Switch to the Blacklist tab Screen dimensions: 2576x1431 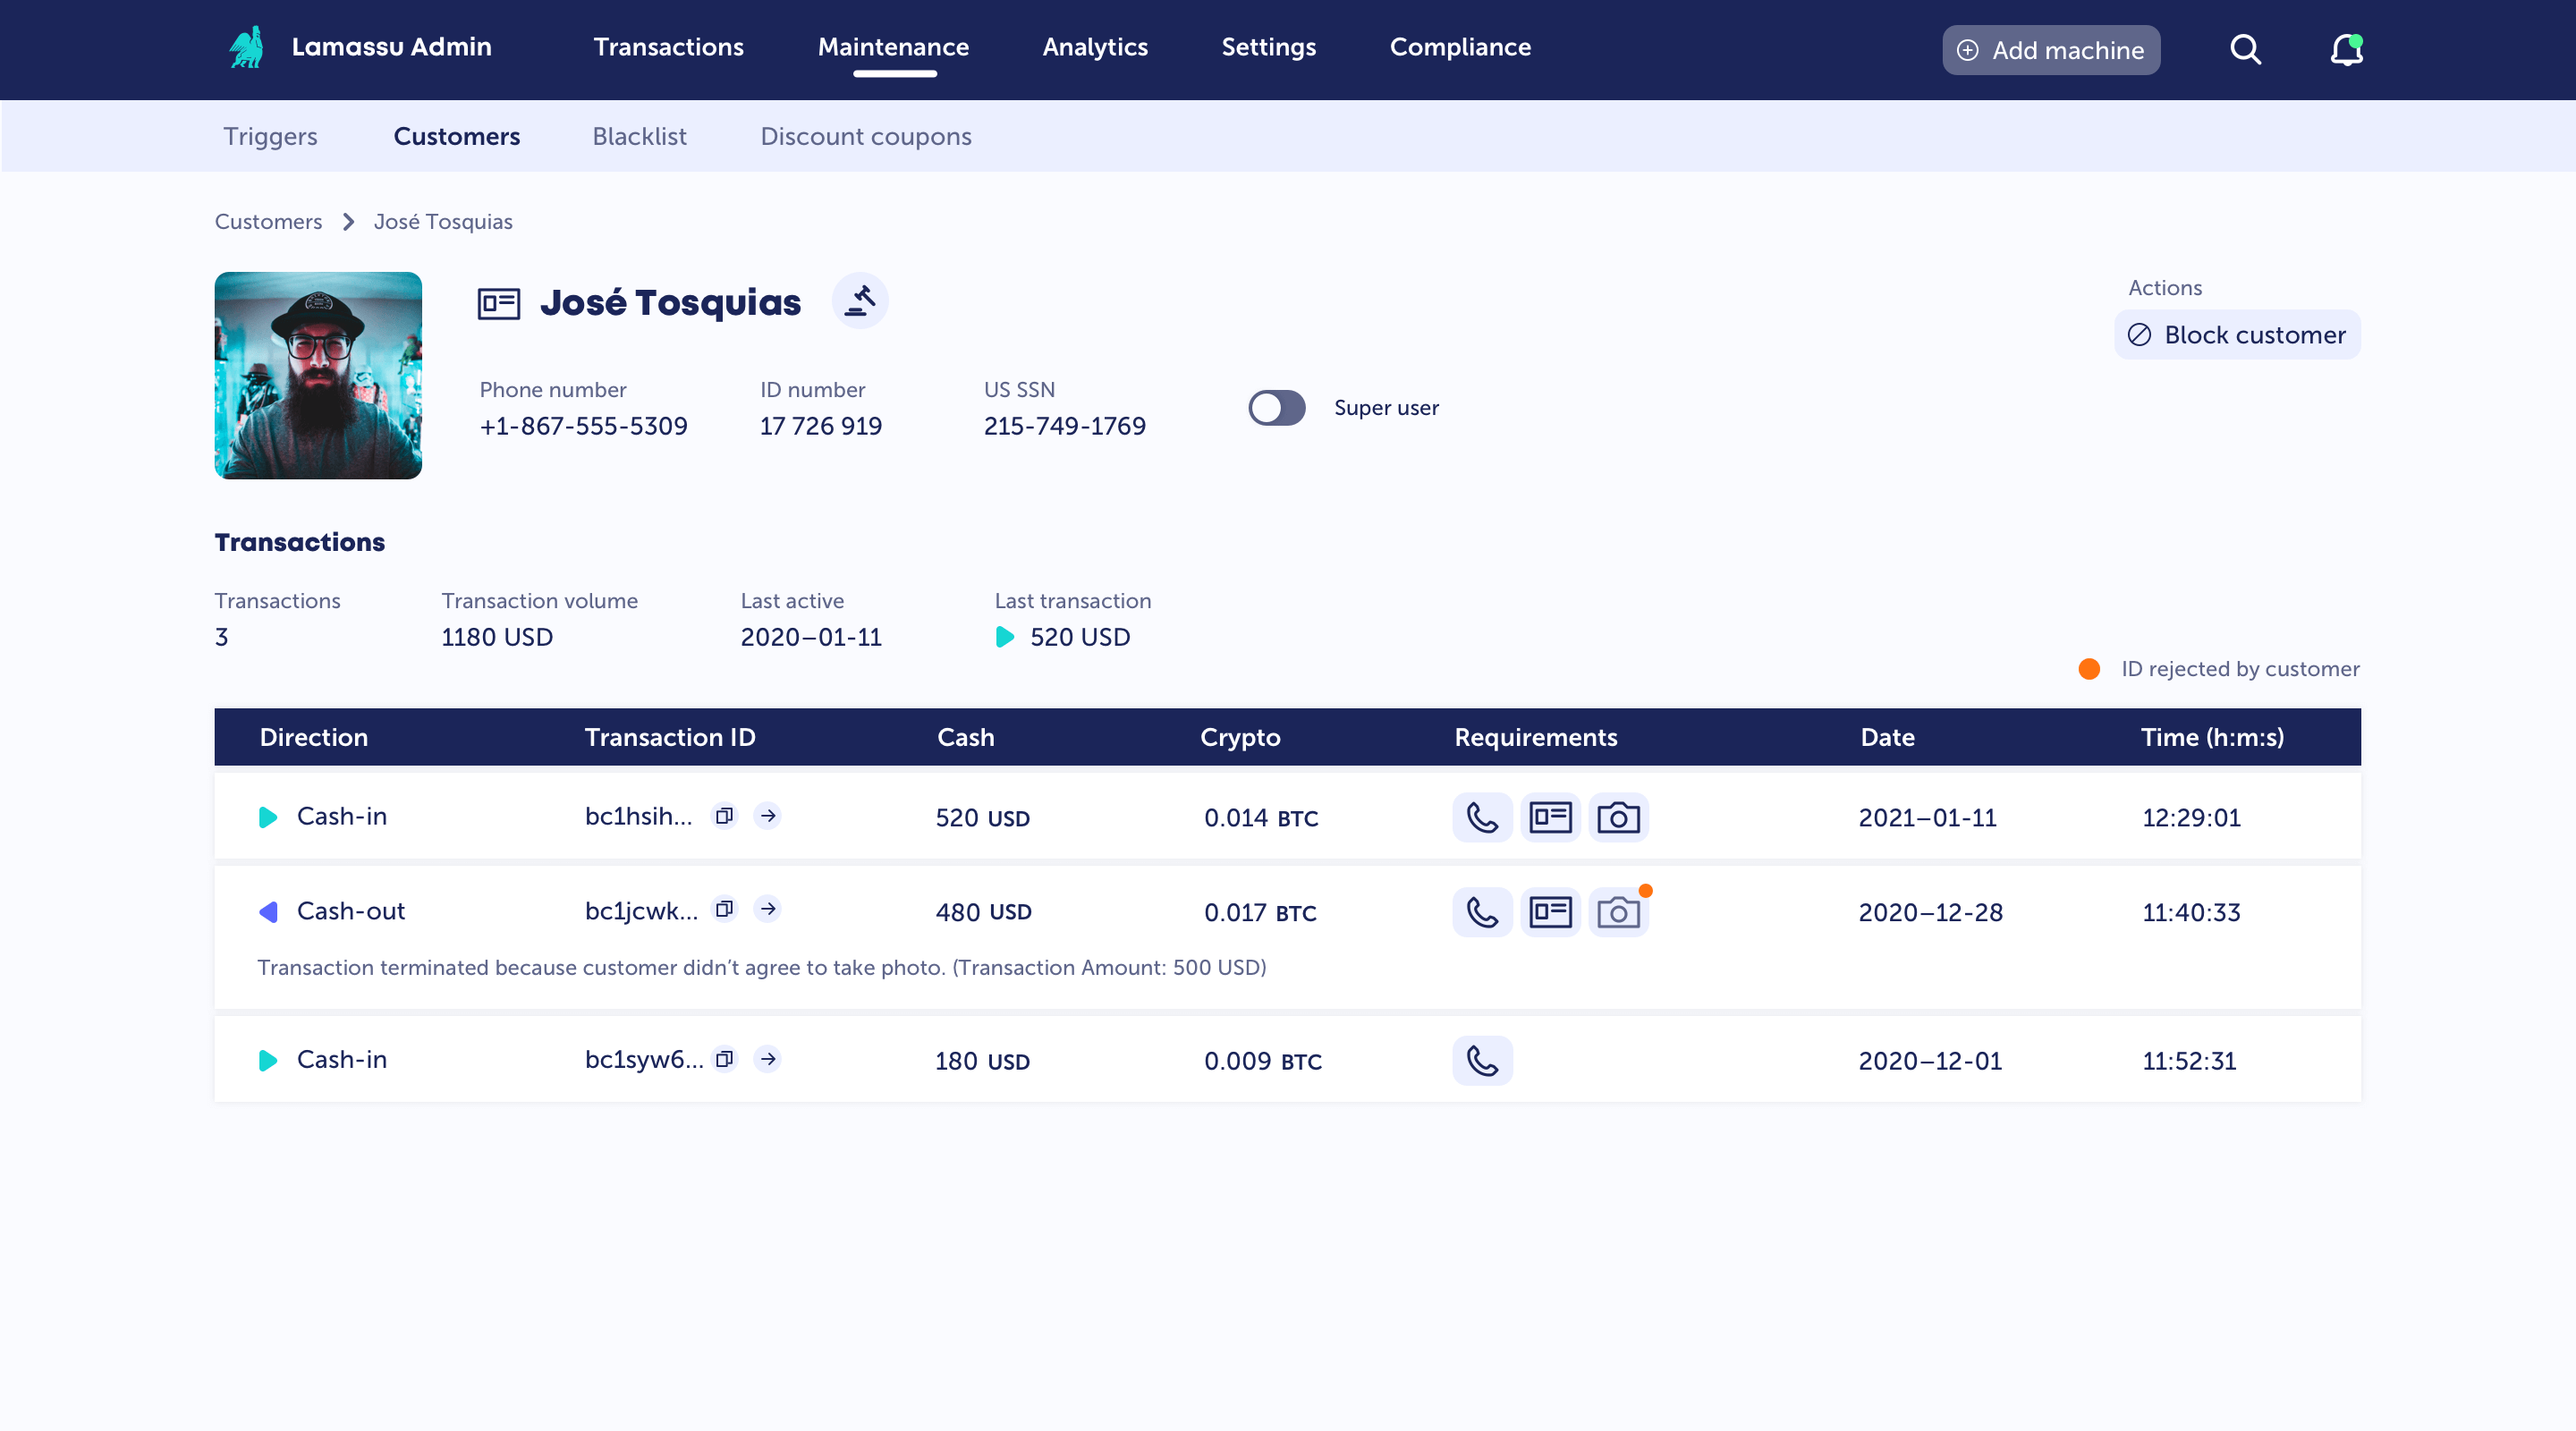click(639, 136)
